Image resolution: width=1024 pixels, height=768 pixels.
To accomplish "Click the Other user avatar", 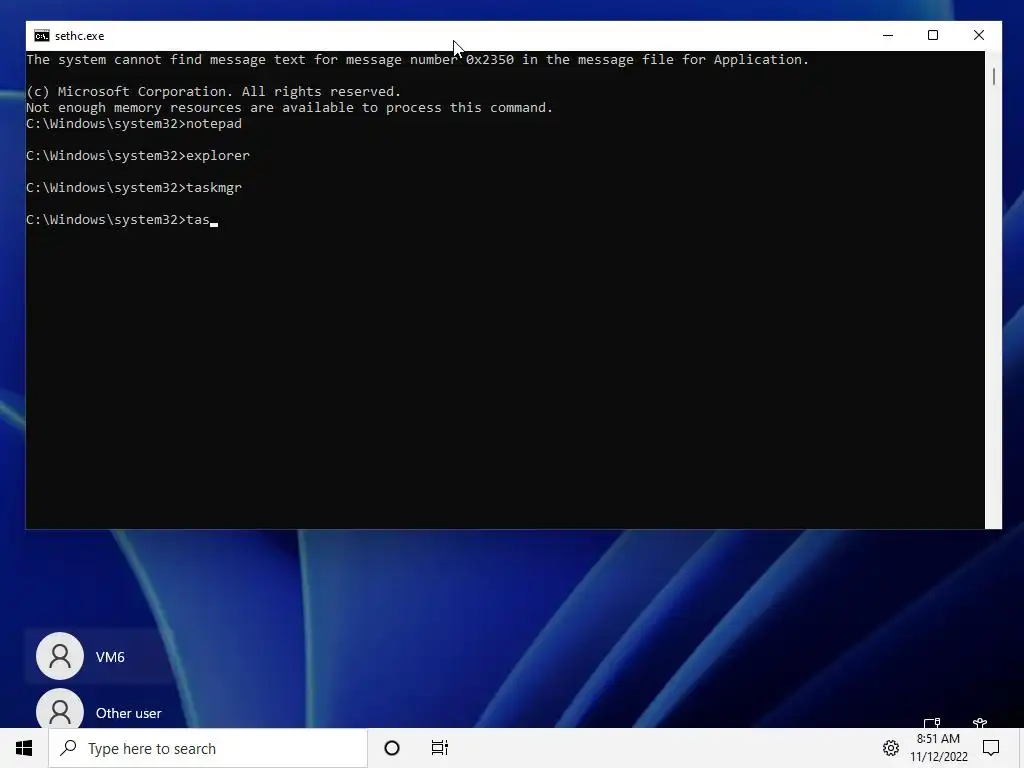I will pyautogui.click(x=60, y=710).
